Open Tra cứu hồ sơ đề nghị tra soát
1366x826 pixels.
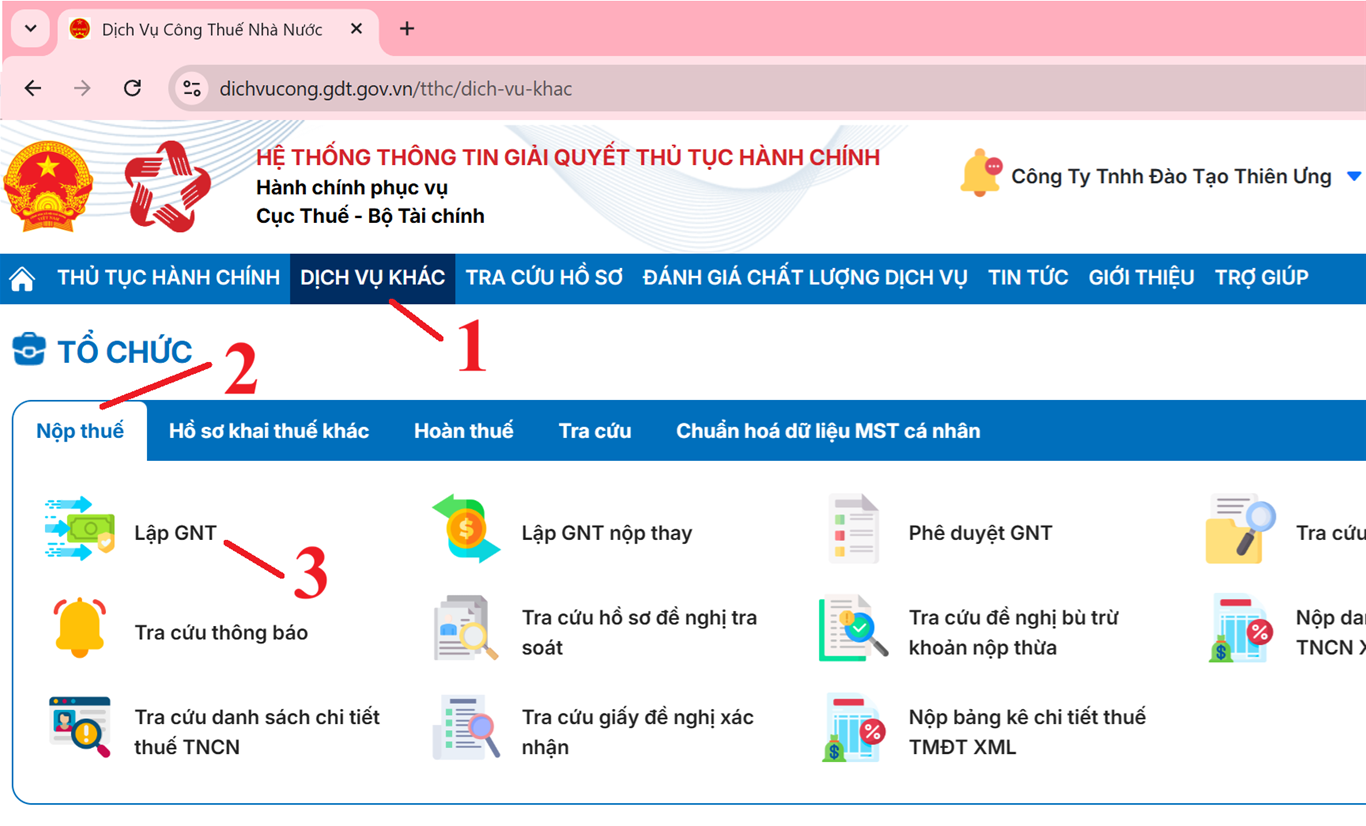point(467,628)
